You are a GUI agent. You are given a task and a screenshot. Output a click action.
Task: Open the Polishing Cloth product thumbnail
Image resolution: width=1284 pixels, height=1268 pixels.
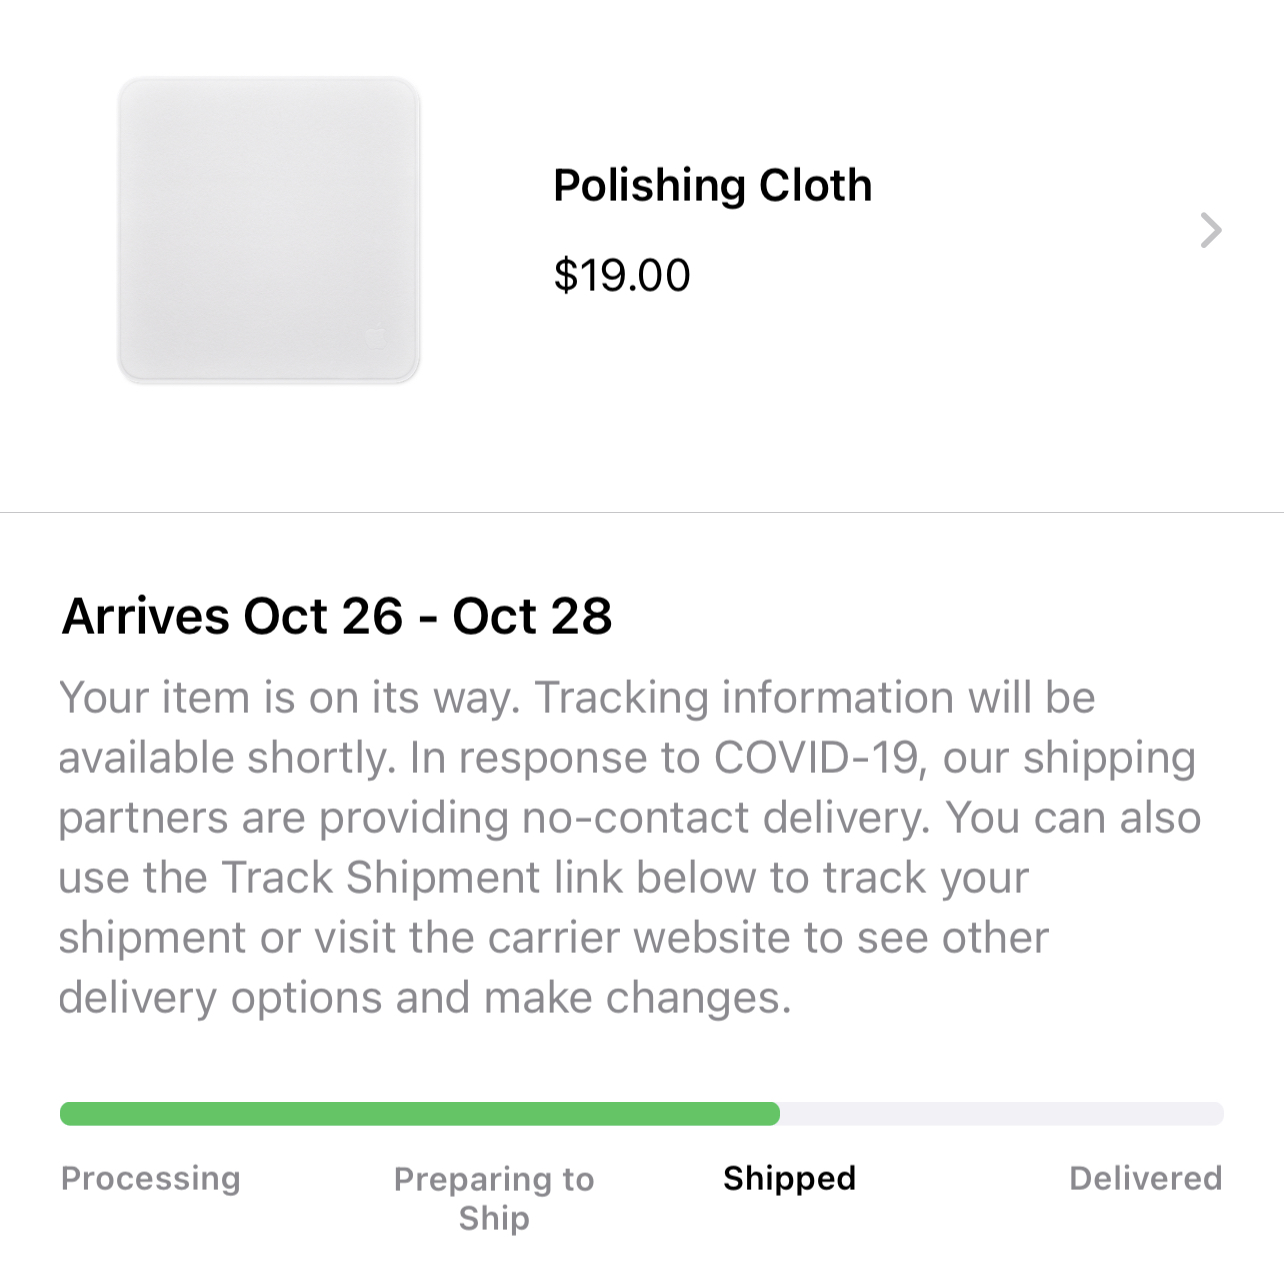click(x=268, y=230)
